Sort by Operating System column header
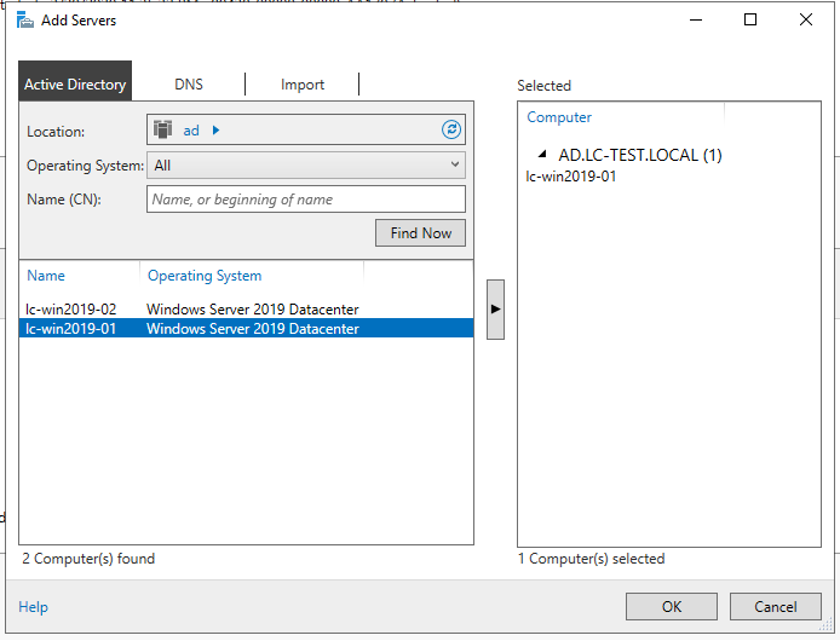The width and height of the screenshot is (840, 640). (205, 275)
